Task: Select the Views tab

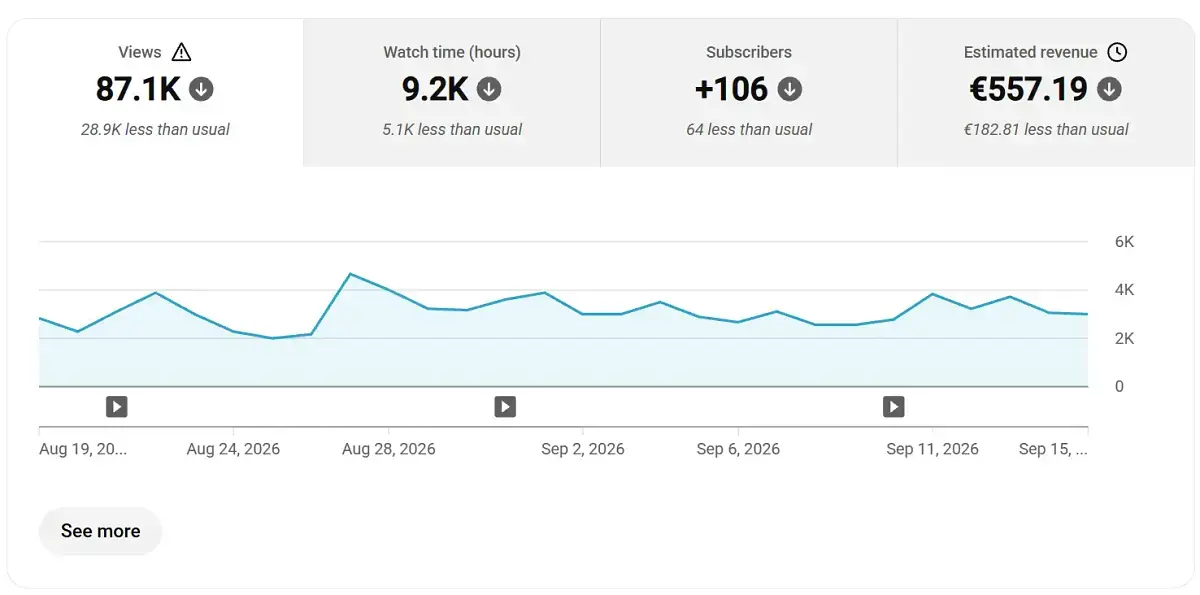Action: [x=155, y=92]
